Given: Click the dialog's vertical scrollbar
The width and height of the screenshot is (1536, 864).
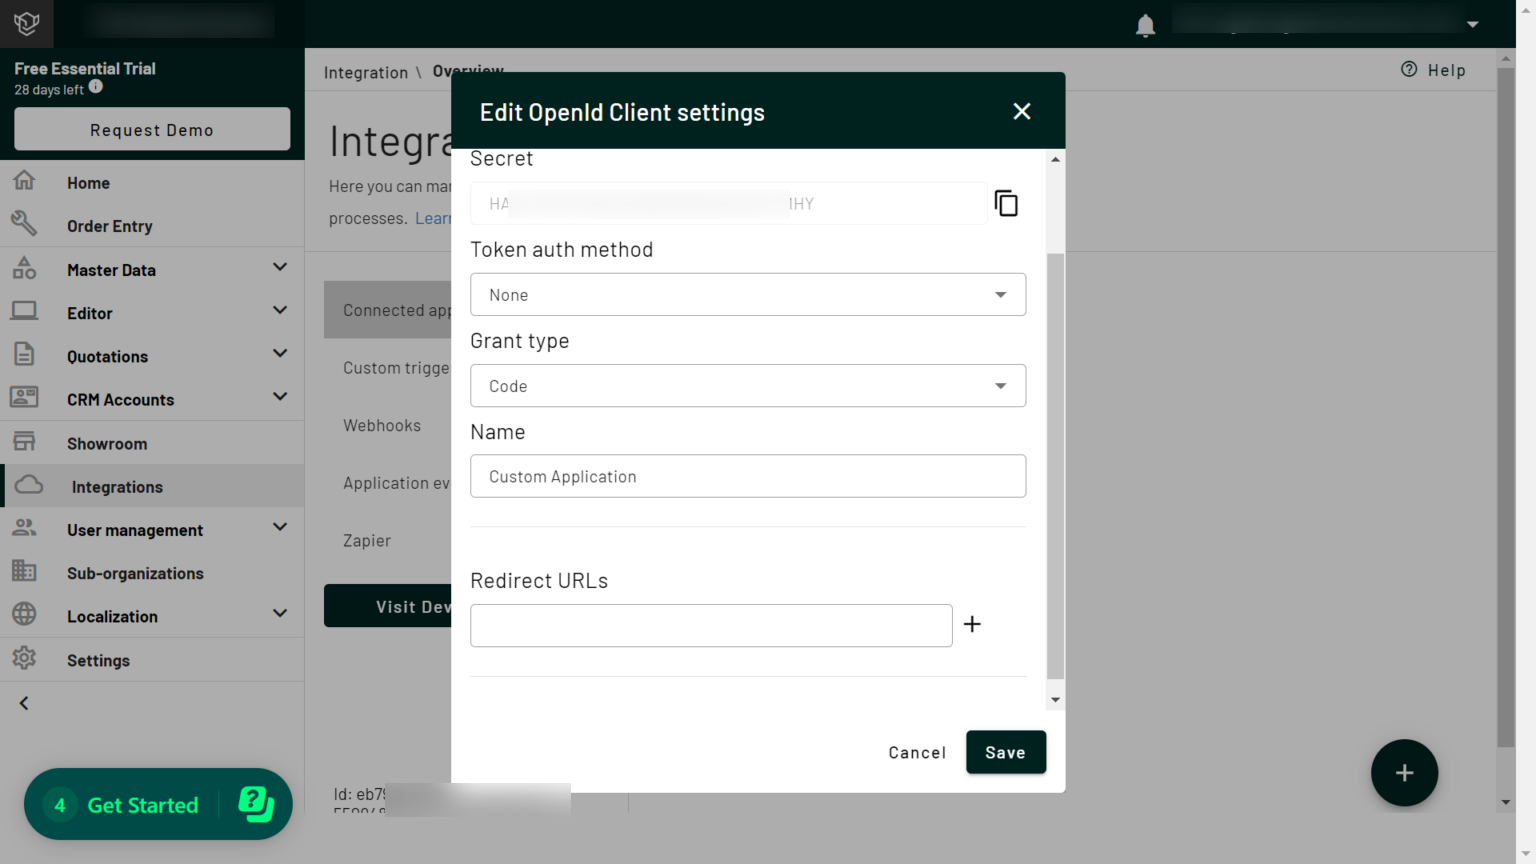Looking at the screenshot, I should (1055, 466).
